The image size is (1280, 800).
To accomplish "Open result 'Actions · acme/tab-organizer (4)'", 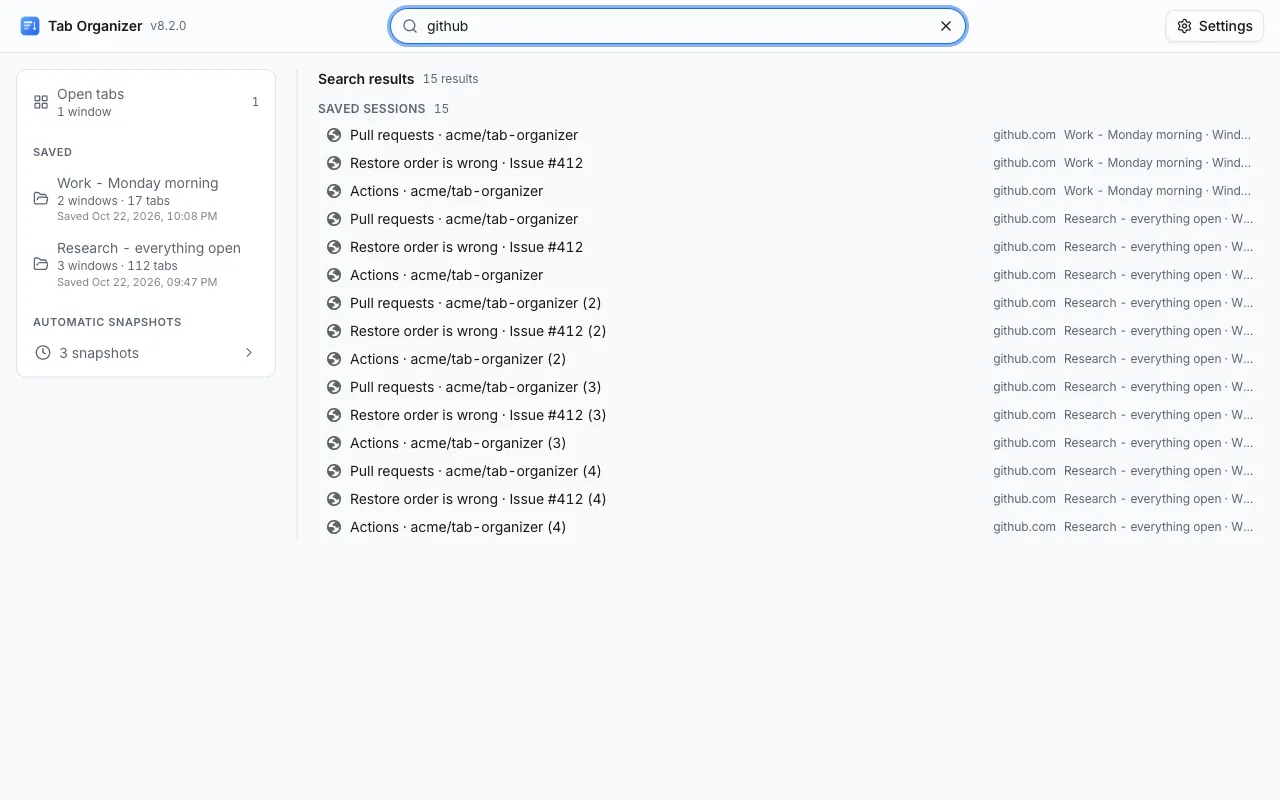I will 790,527.
